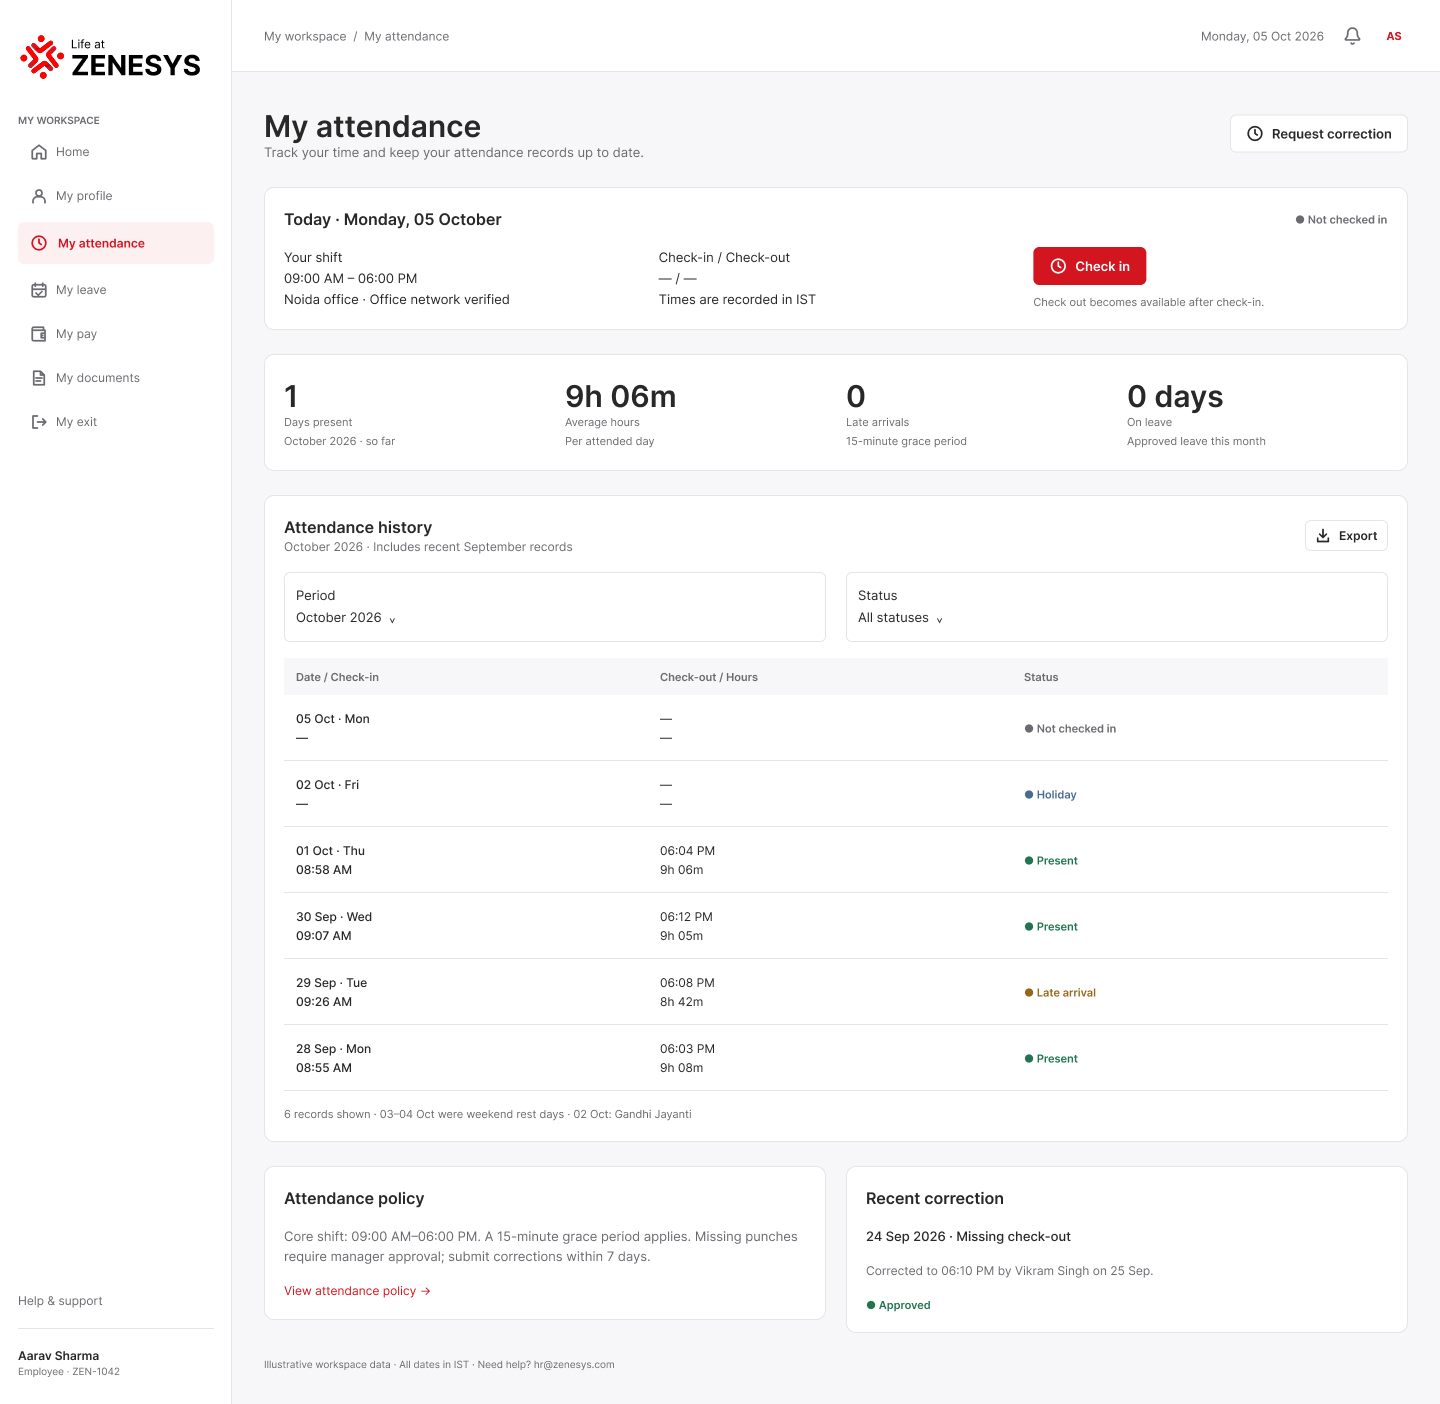Select the 05 Oct · Mon row

(x=836, y=728)
